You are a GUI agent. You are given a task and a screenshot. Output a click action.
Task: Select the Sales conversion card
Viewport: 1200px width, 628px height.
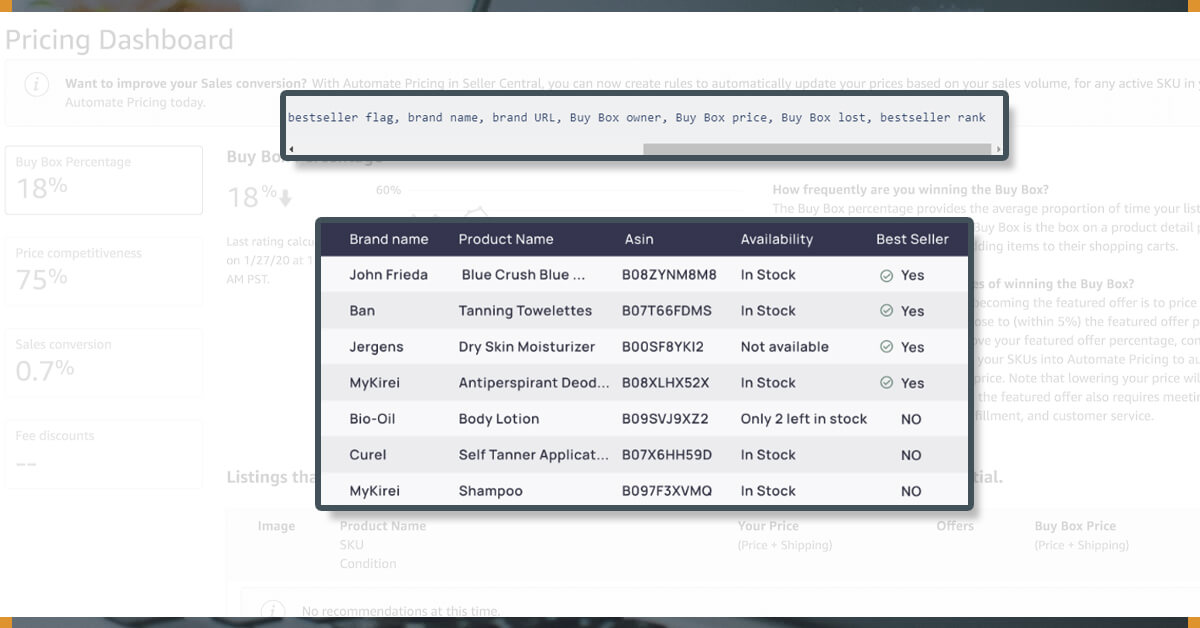[x=103, y=362]
